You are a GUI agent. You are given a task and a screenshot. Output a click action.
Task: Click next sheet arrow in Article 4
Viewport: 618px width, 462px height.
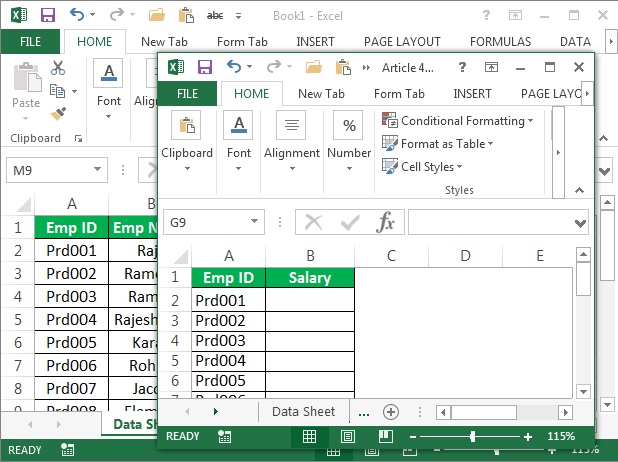coord(216,412)
